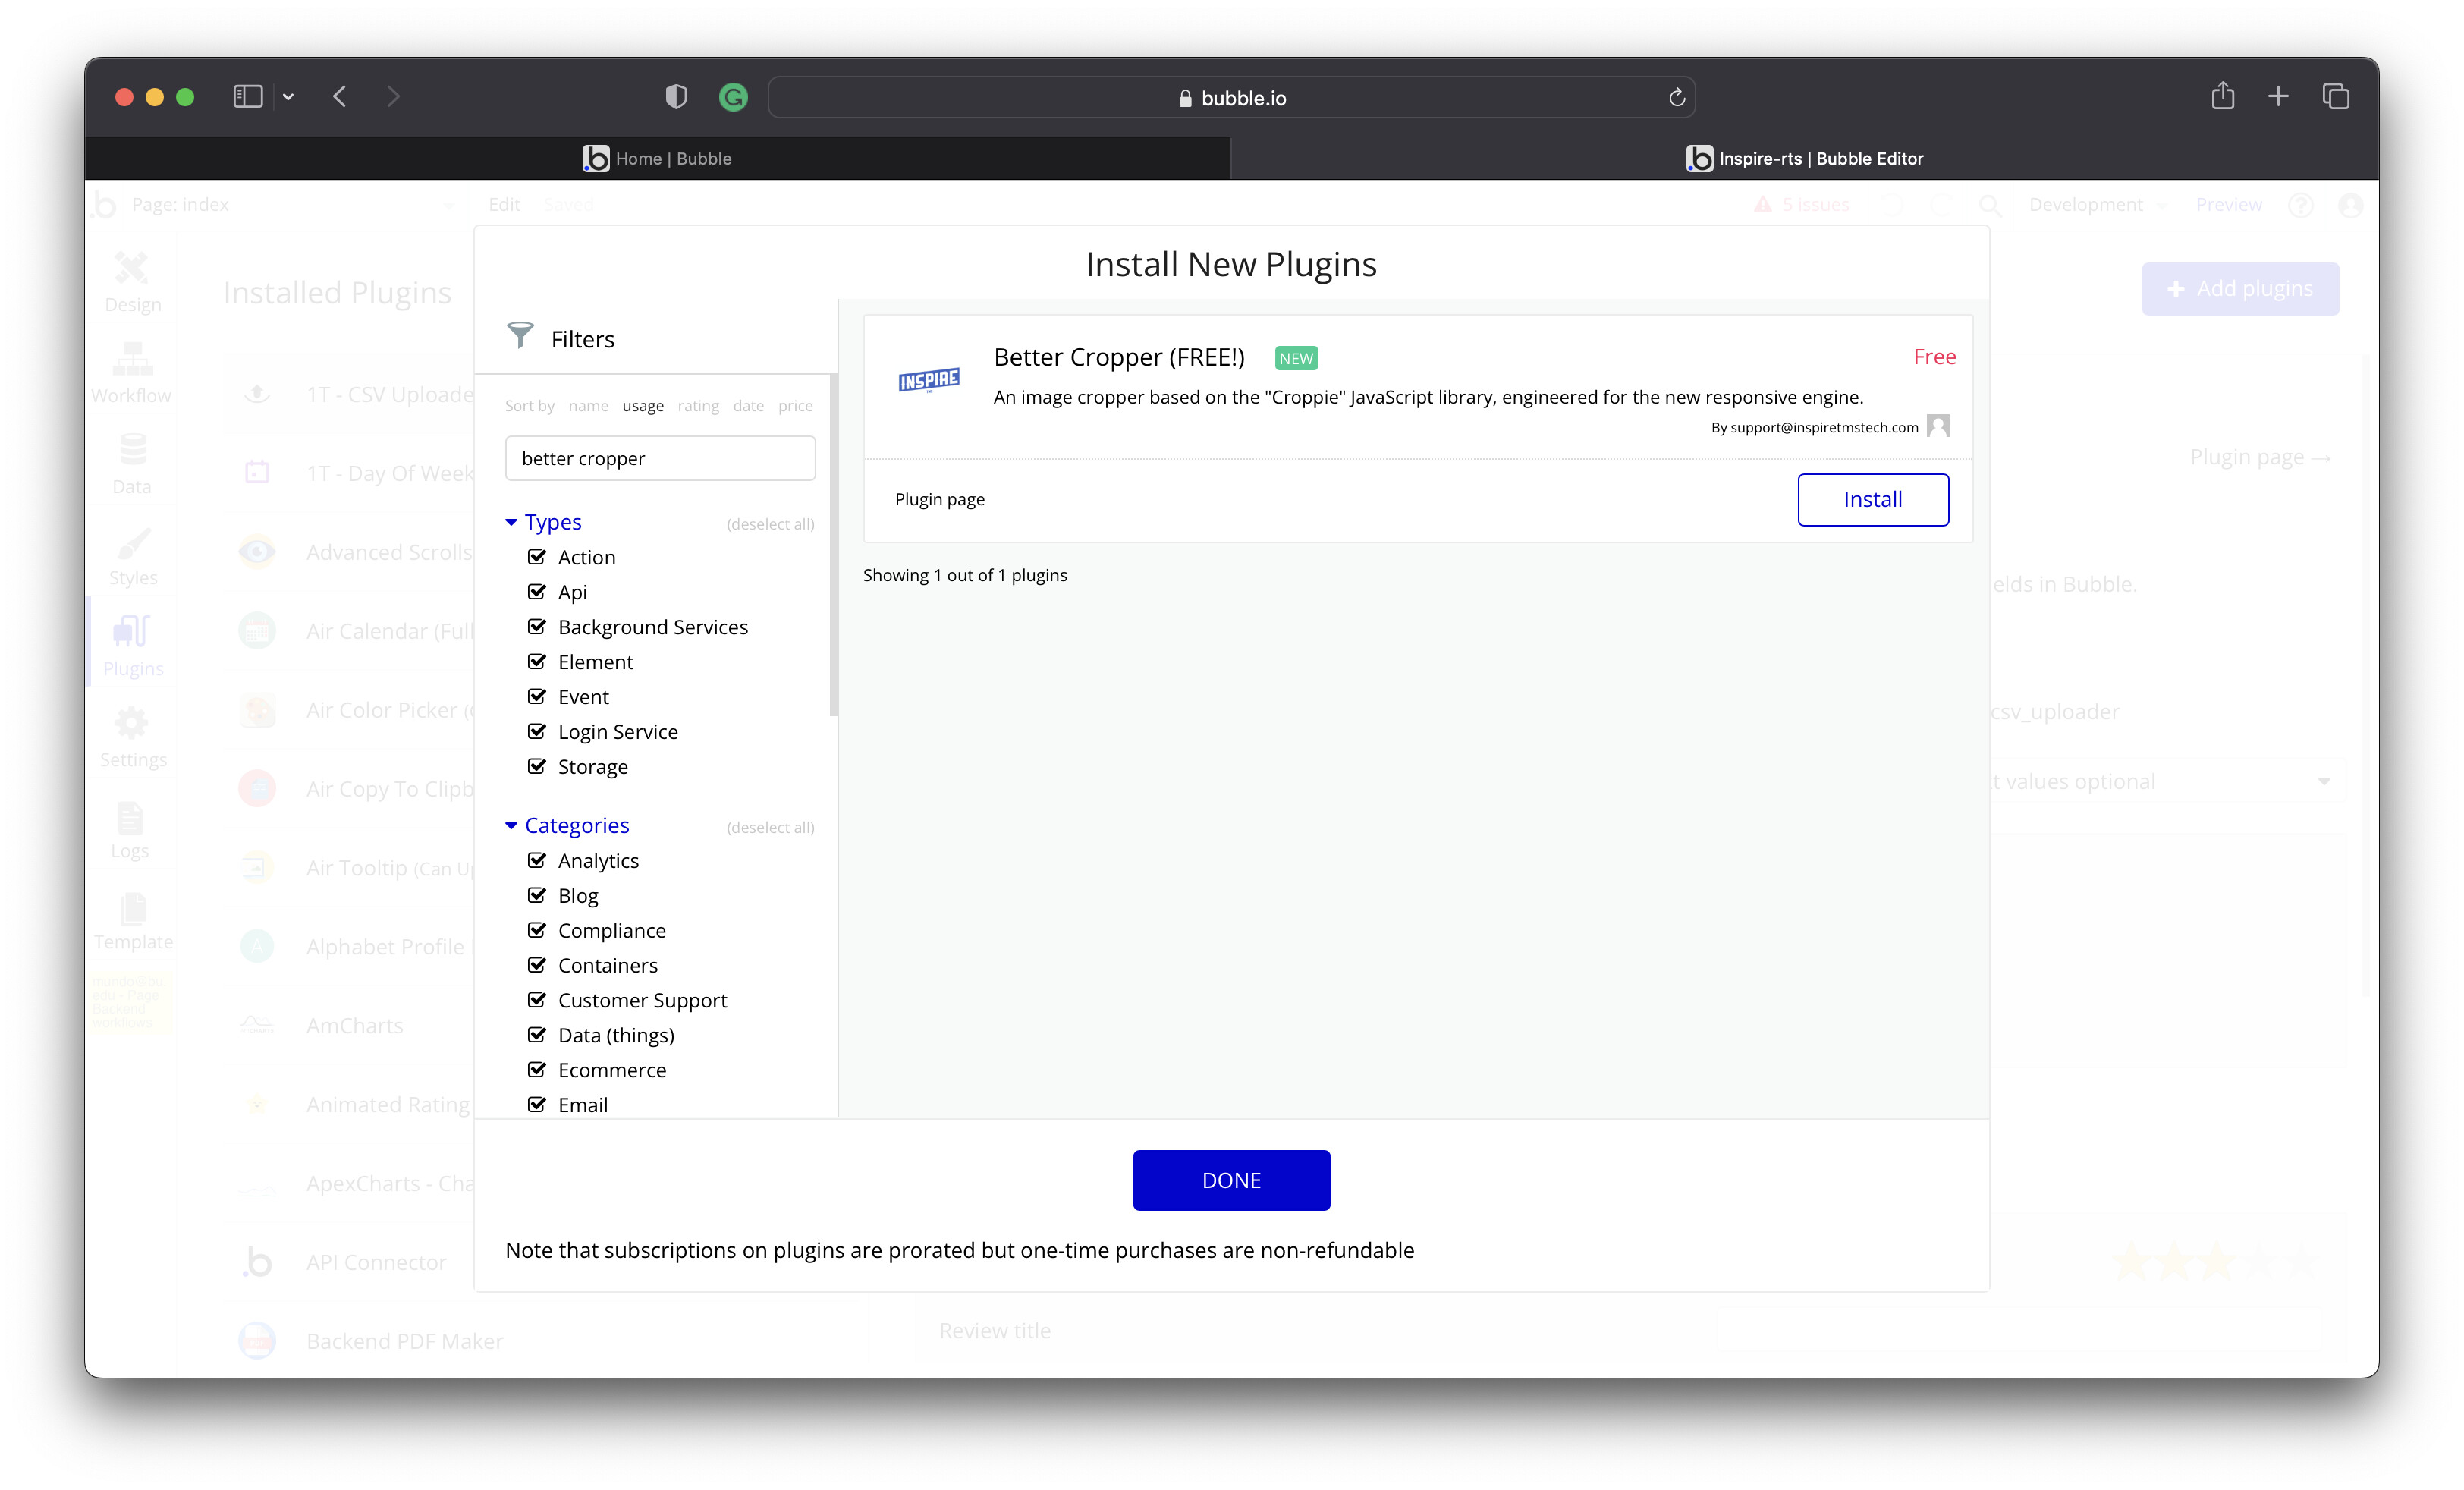2464x1490 pixels.
Task: Reload the page with the refresh icon
Action: tap(1677, 97)
